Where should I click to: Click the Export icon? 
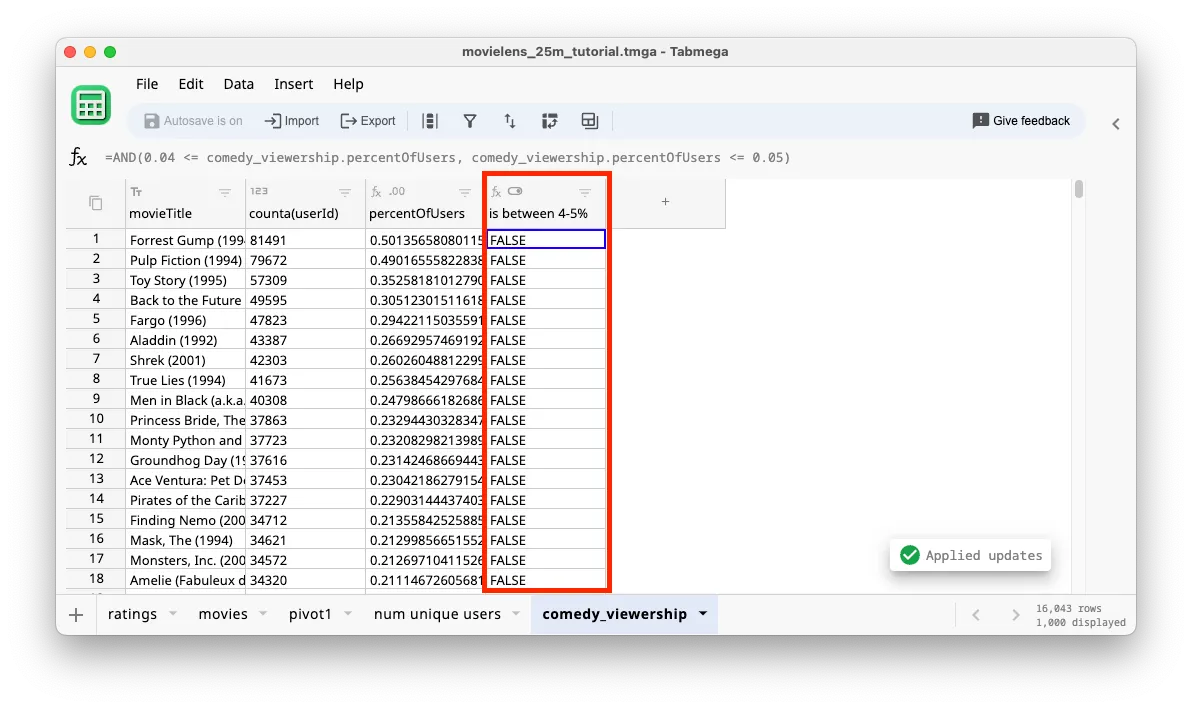pos(368,120)
